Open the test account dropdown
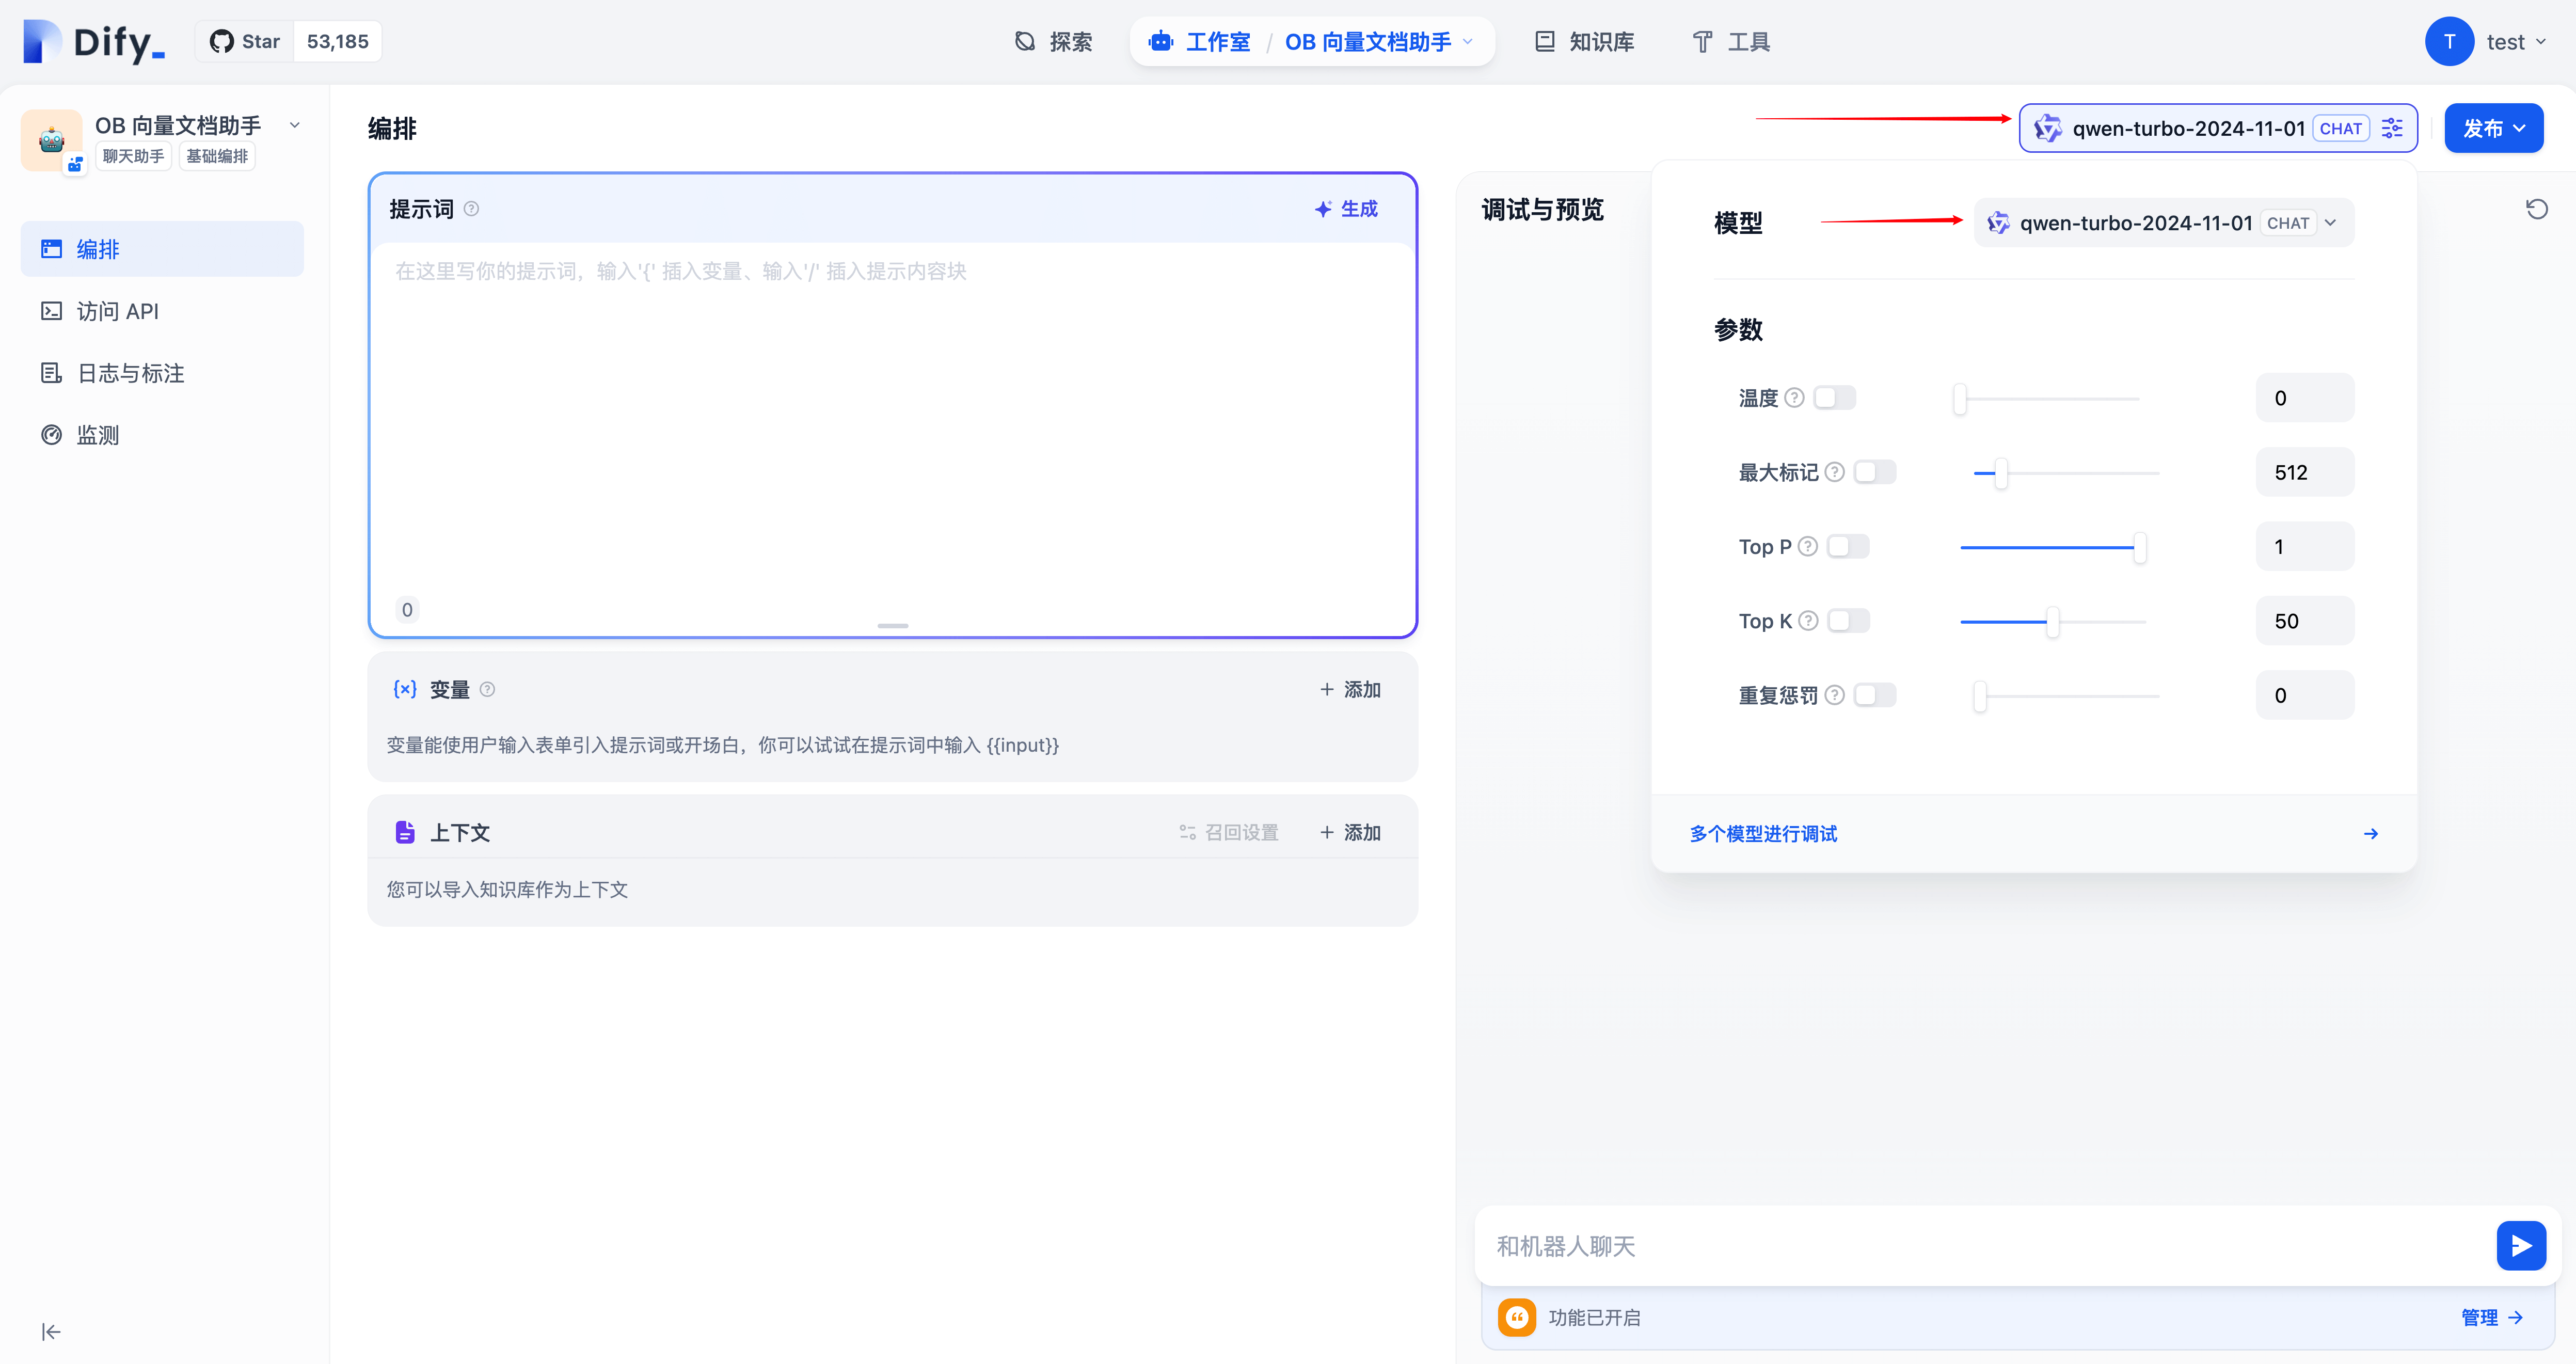The height and width of the screenshot is (1364, 2576). (x=2515, y=42)
